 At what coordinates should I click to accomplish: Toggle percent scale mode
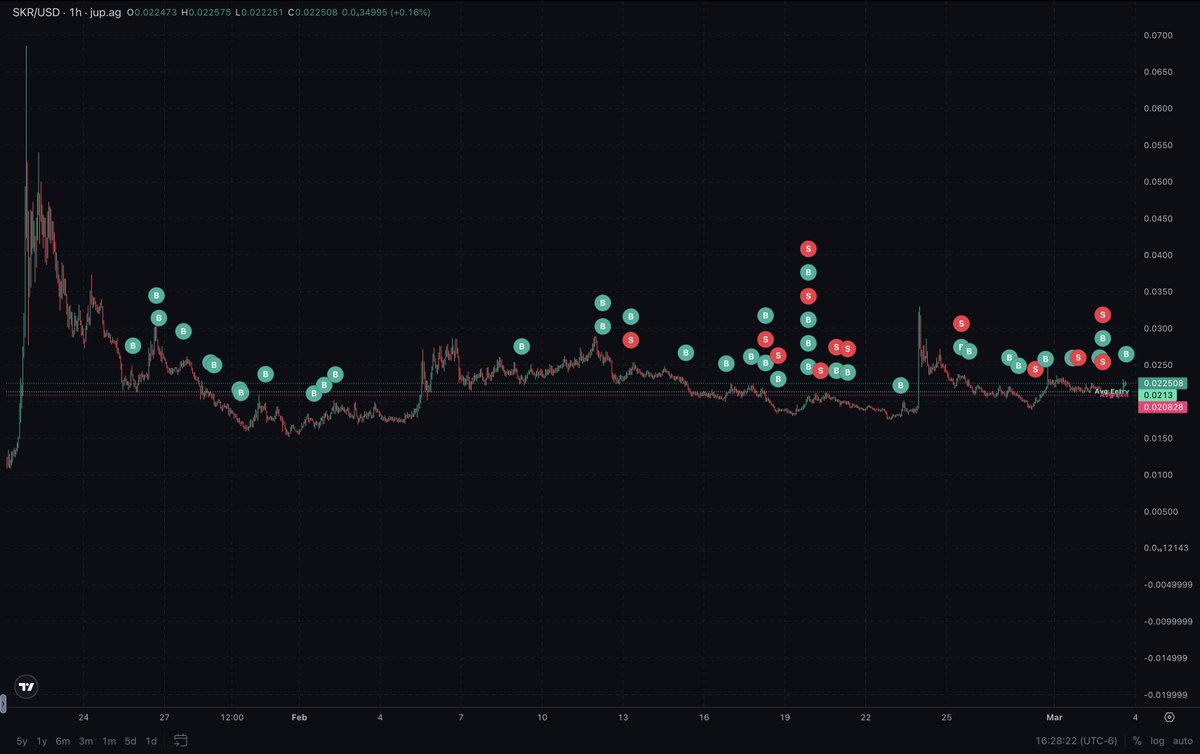tap(1137, 741)
